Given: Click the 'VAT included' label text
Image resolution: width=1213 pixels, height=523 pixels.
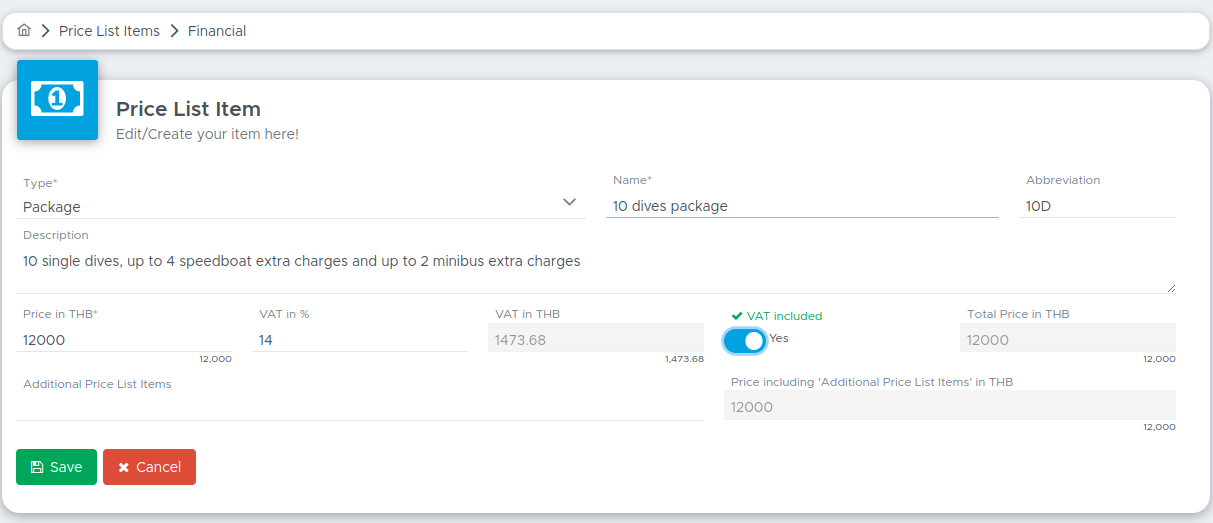Looking at the screenshot, I should 784,316.
